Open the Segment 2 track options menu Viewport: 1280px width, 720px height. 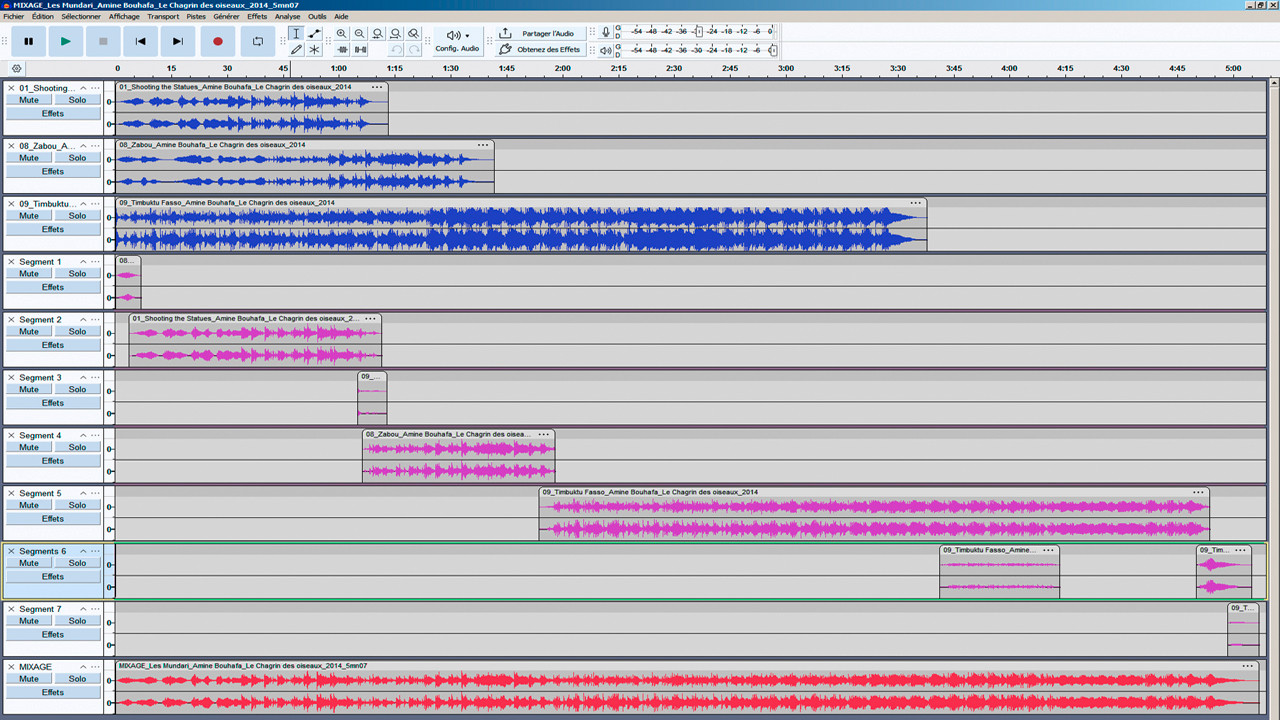point(94,319)
